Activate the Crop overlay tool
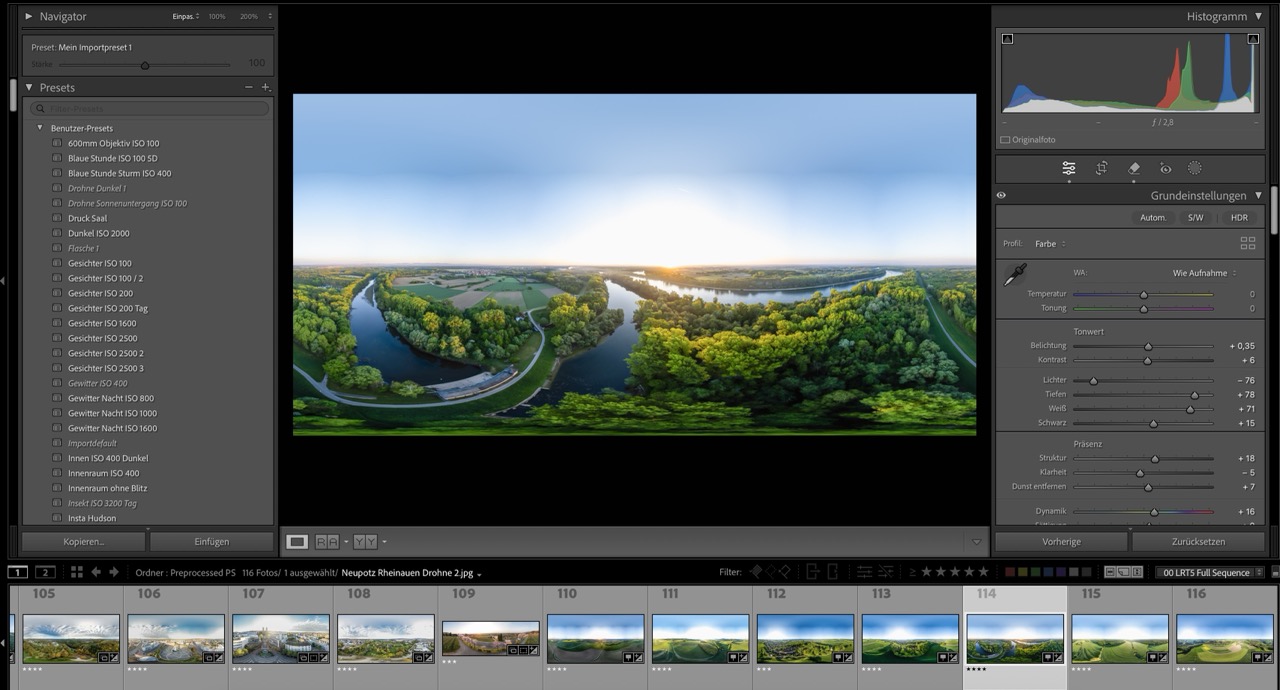This screenshot has width=1280, height=690. (1101, 168)
